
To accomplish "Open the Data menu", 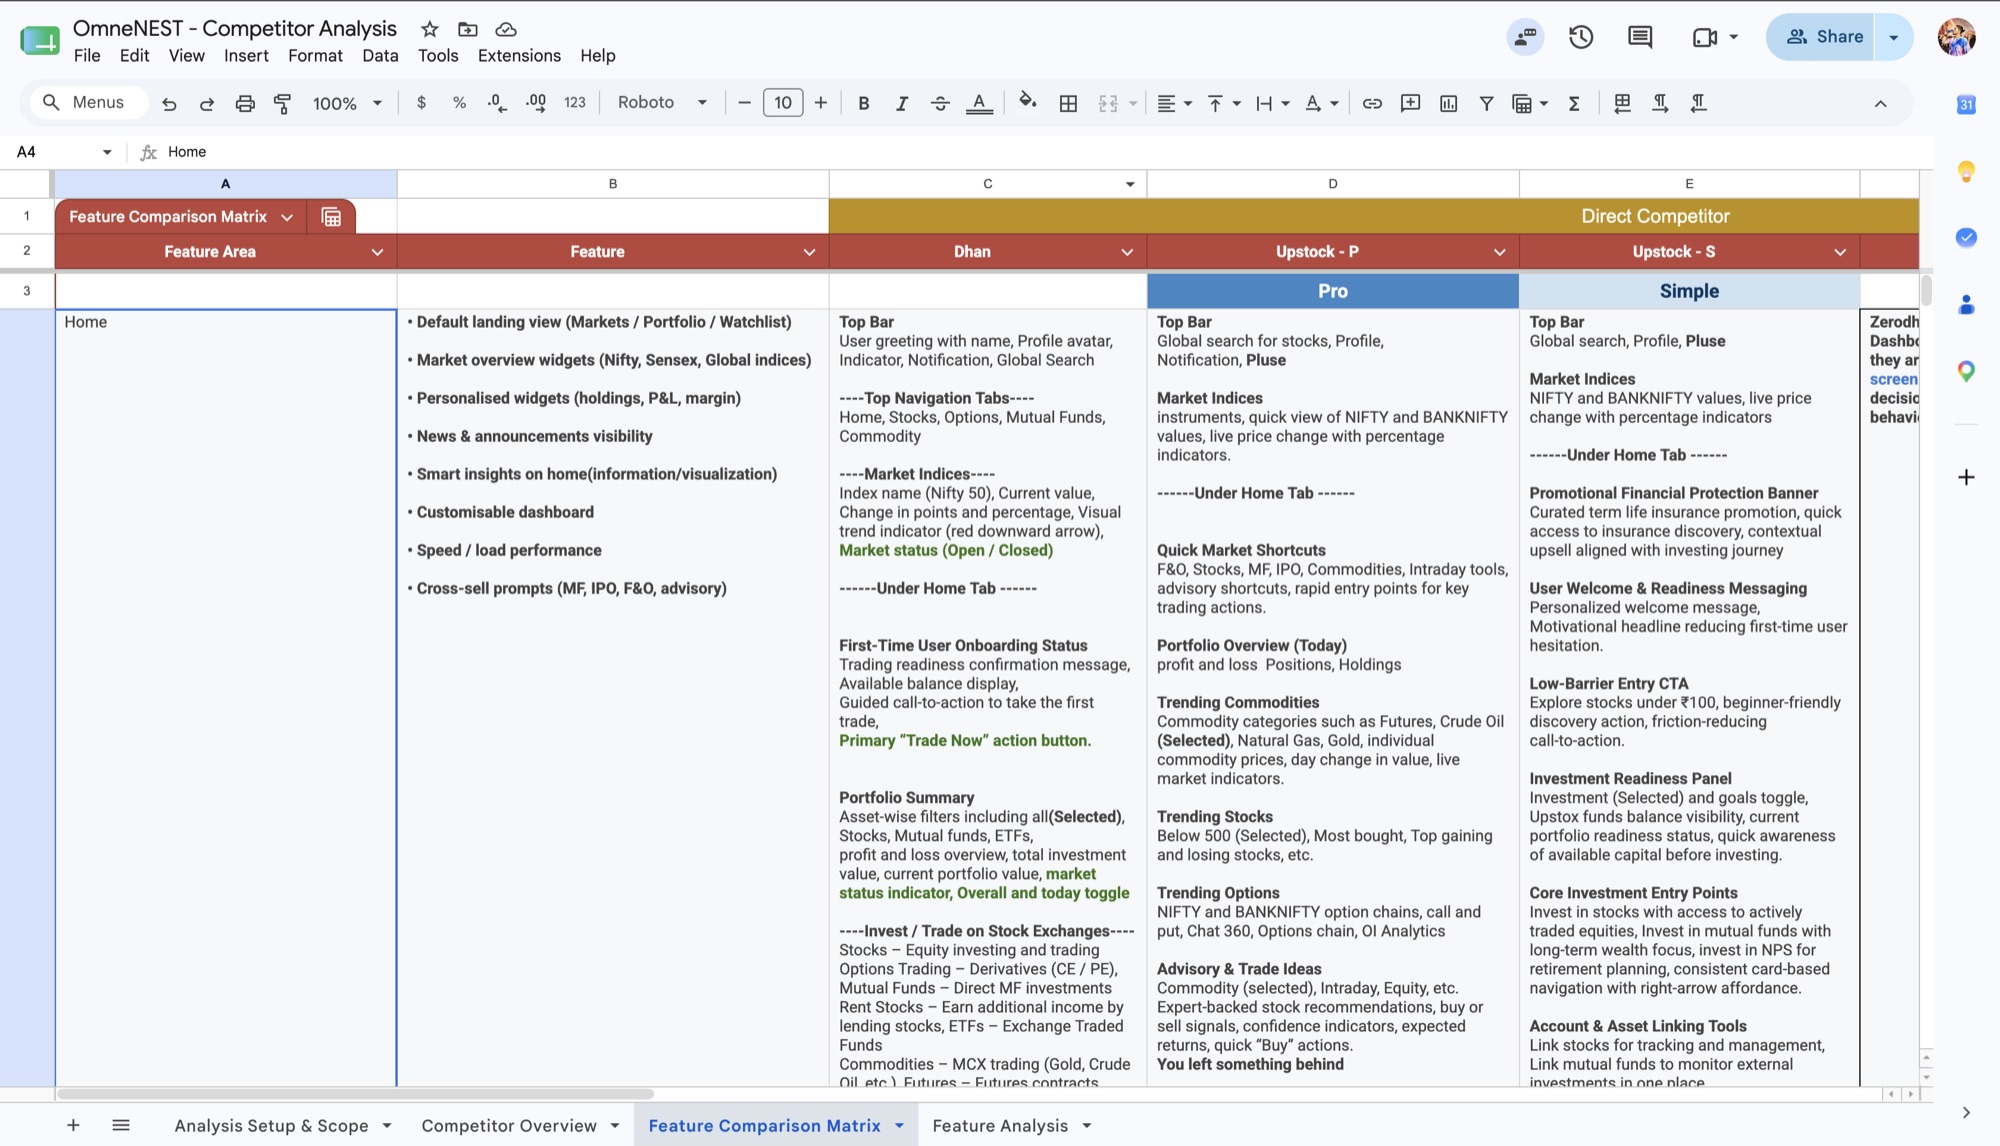I will pyautogui.click(x=380, y=56).
